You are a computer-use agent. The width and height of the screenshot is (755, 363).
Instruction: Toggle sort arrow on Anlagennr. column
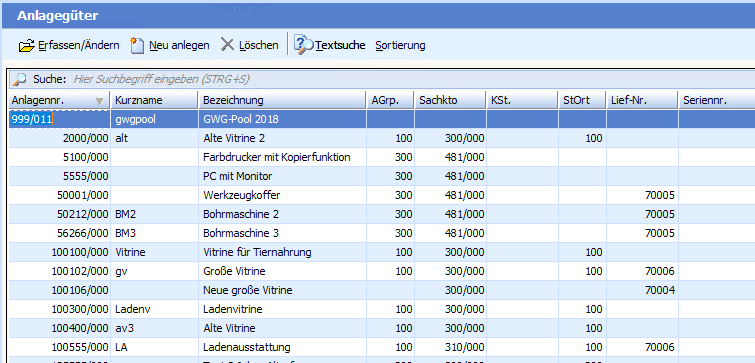click(100, 101)
